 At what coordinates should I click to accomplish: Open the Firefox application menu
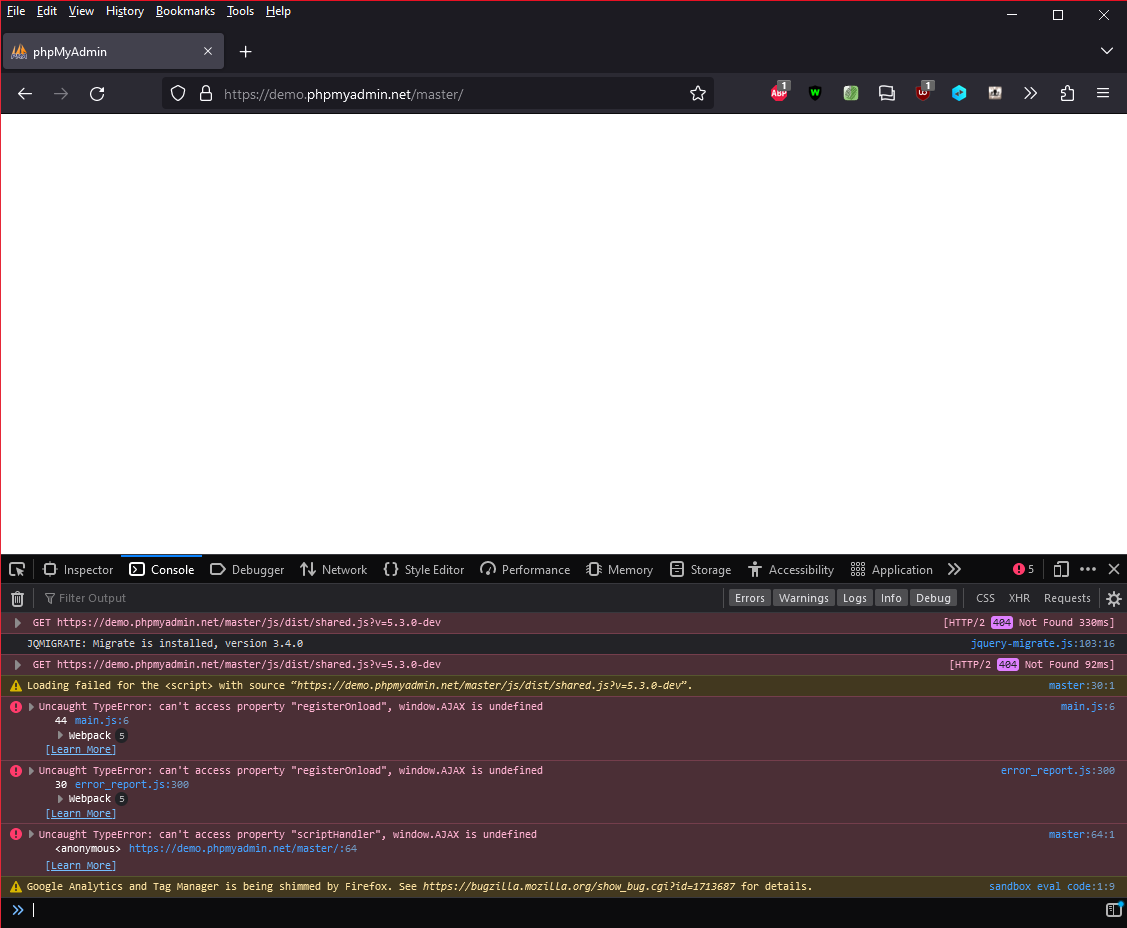1103,93
